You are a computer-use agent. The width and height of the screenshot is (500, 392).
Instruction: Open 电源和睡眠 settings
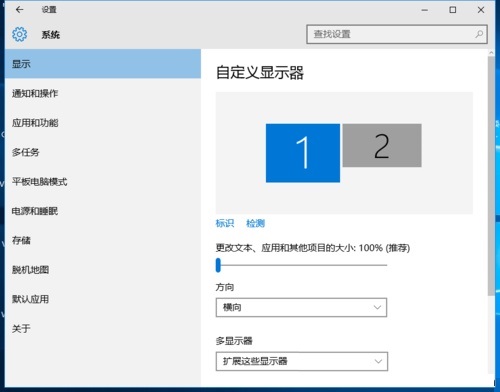(103, 211)
